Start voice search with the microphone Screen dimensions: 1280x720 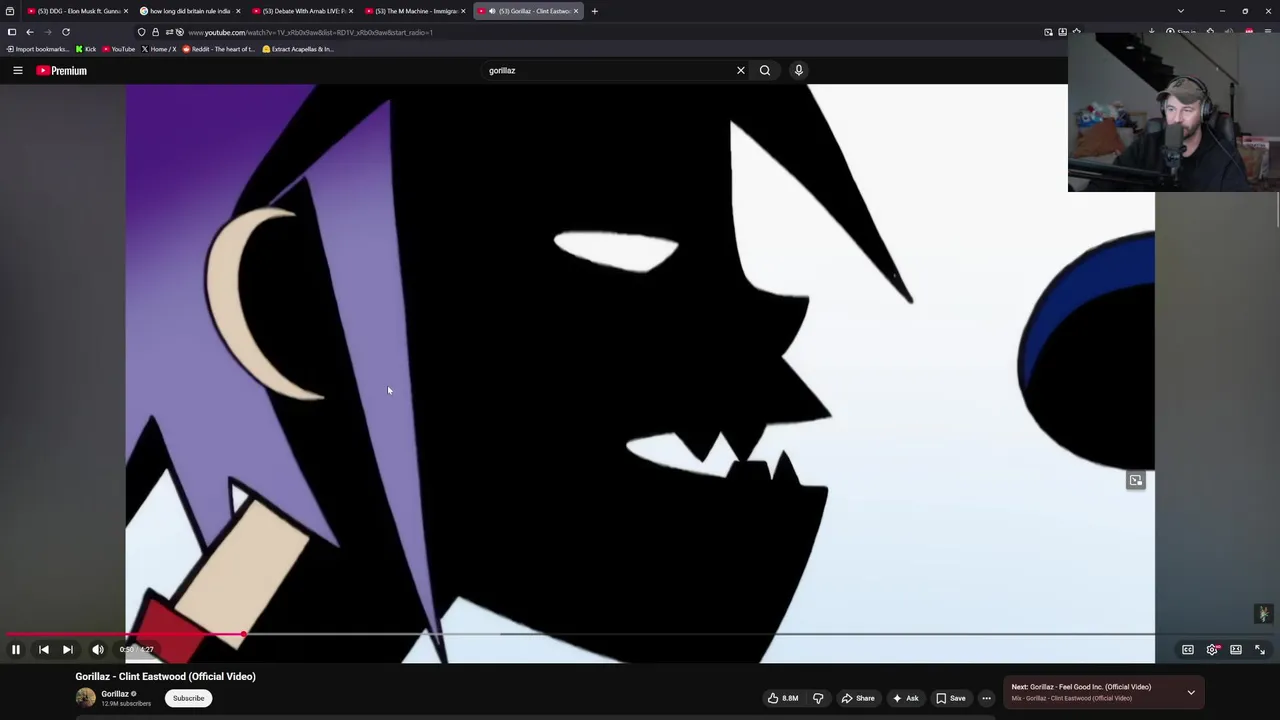tap(799, 70)
